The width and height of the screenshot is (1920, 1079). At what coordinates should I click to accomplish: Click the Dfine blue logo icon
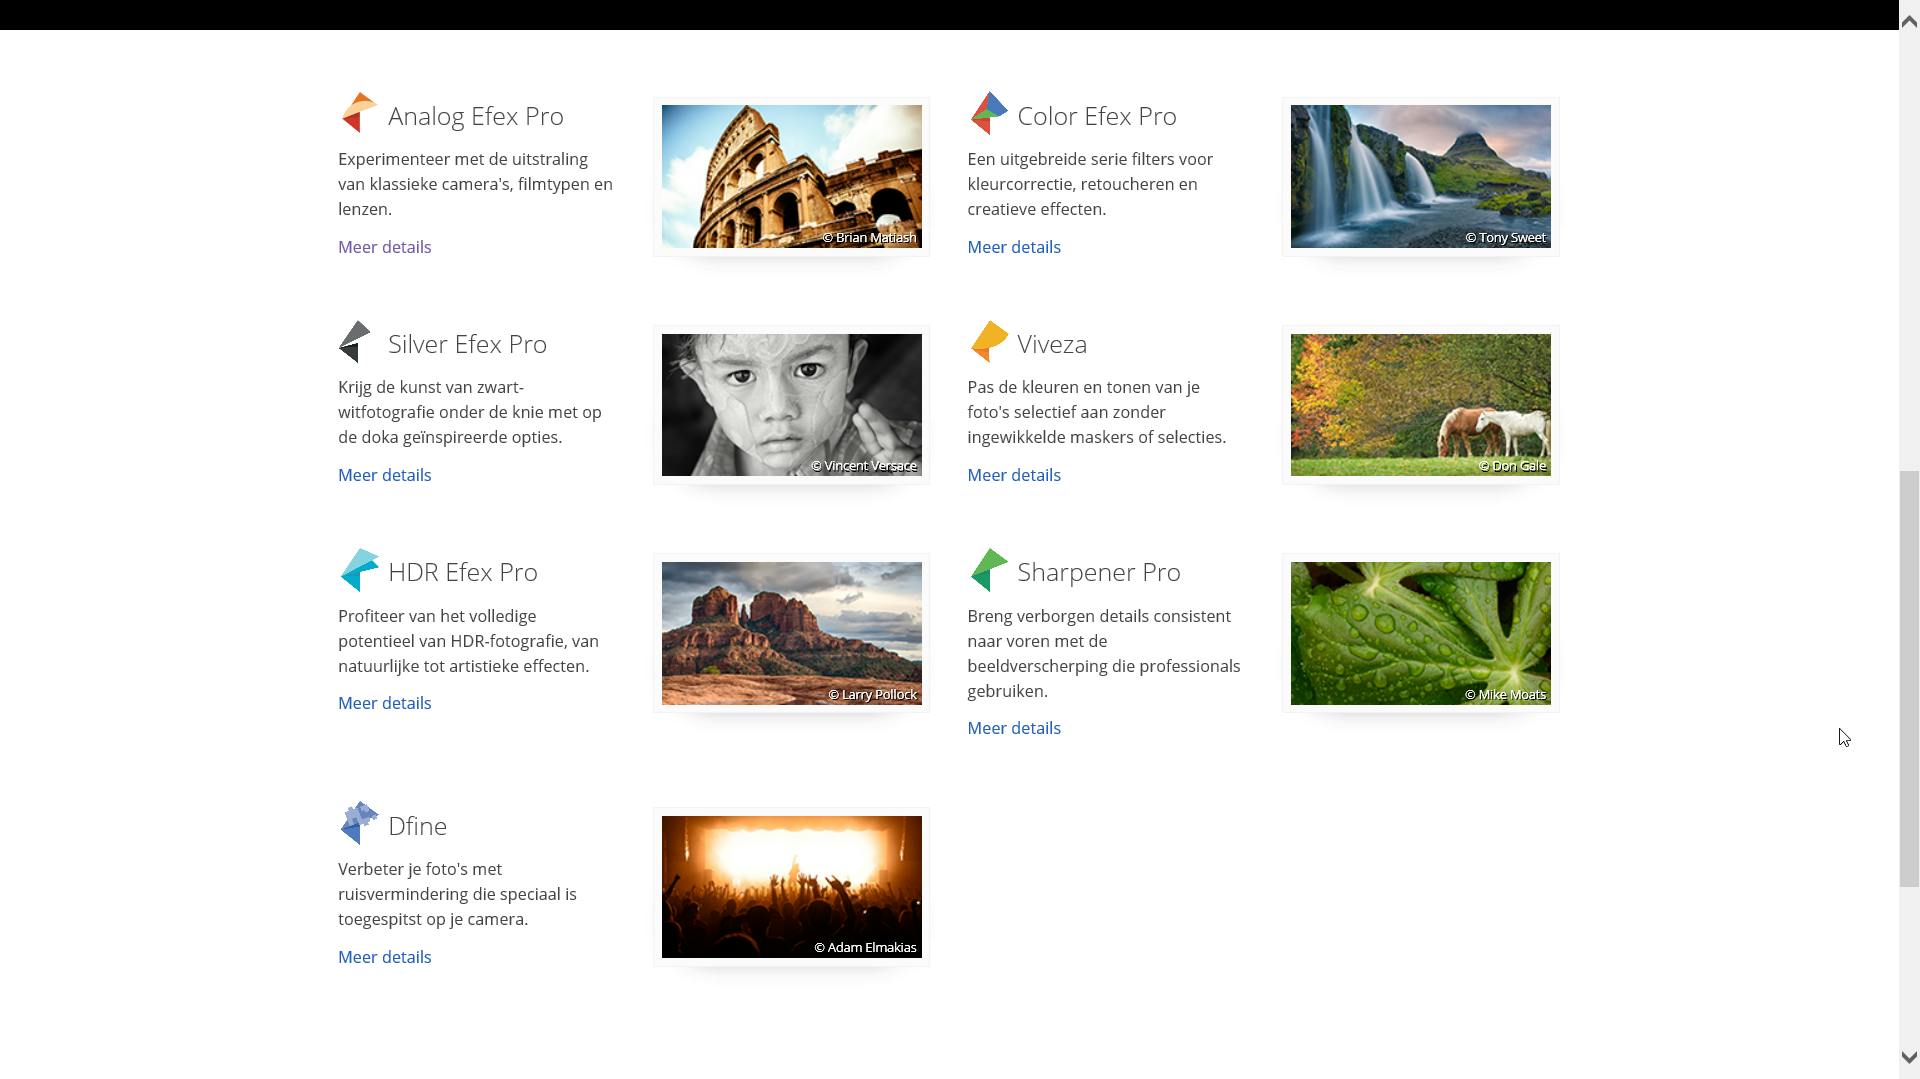coord(358,824)
